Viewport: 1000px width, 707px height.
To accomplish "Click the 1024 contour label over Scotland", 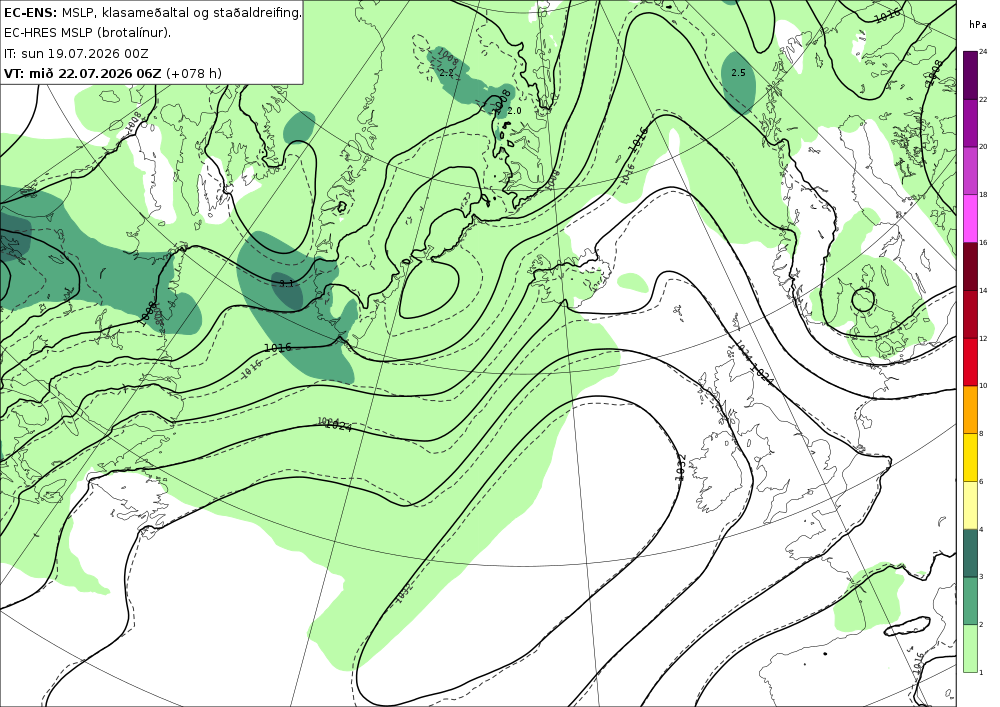I will click(x=761, y=374).
